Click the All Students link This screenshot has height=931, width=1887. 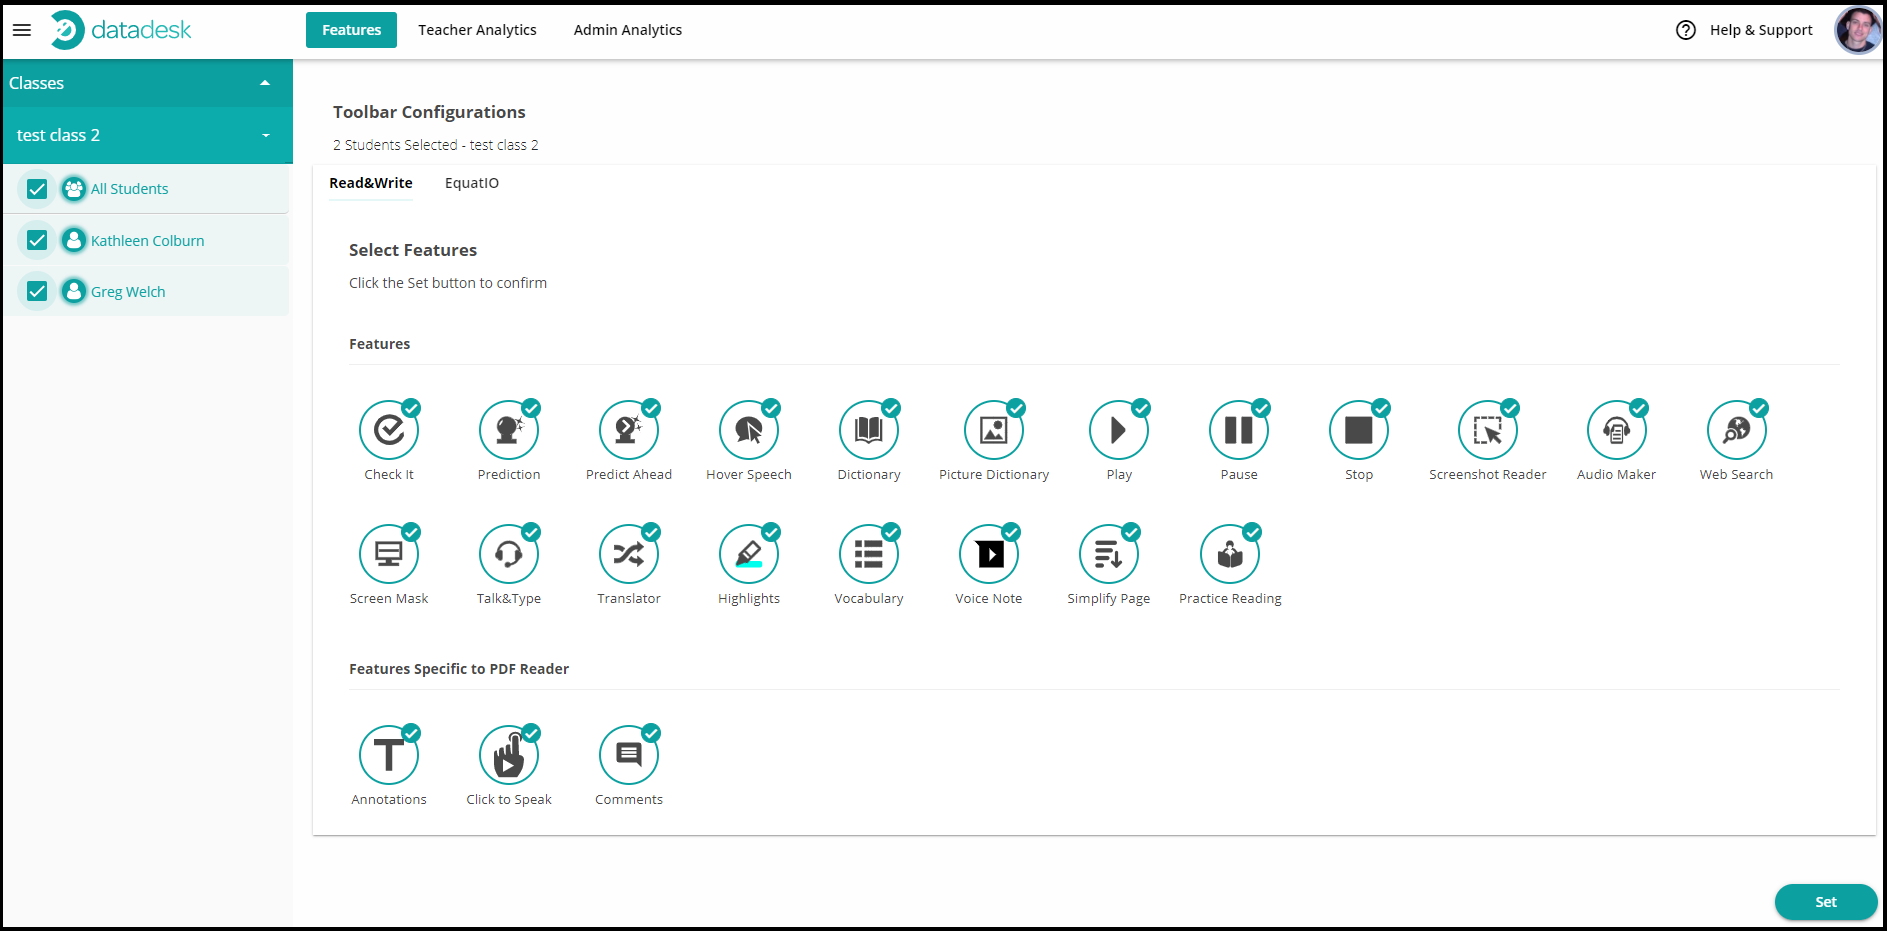click(x=130, y=189)
